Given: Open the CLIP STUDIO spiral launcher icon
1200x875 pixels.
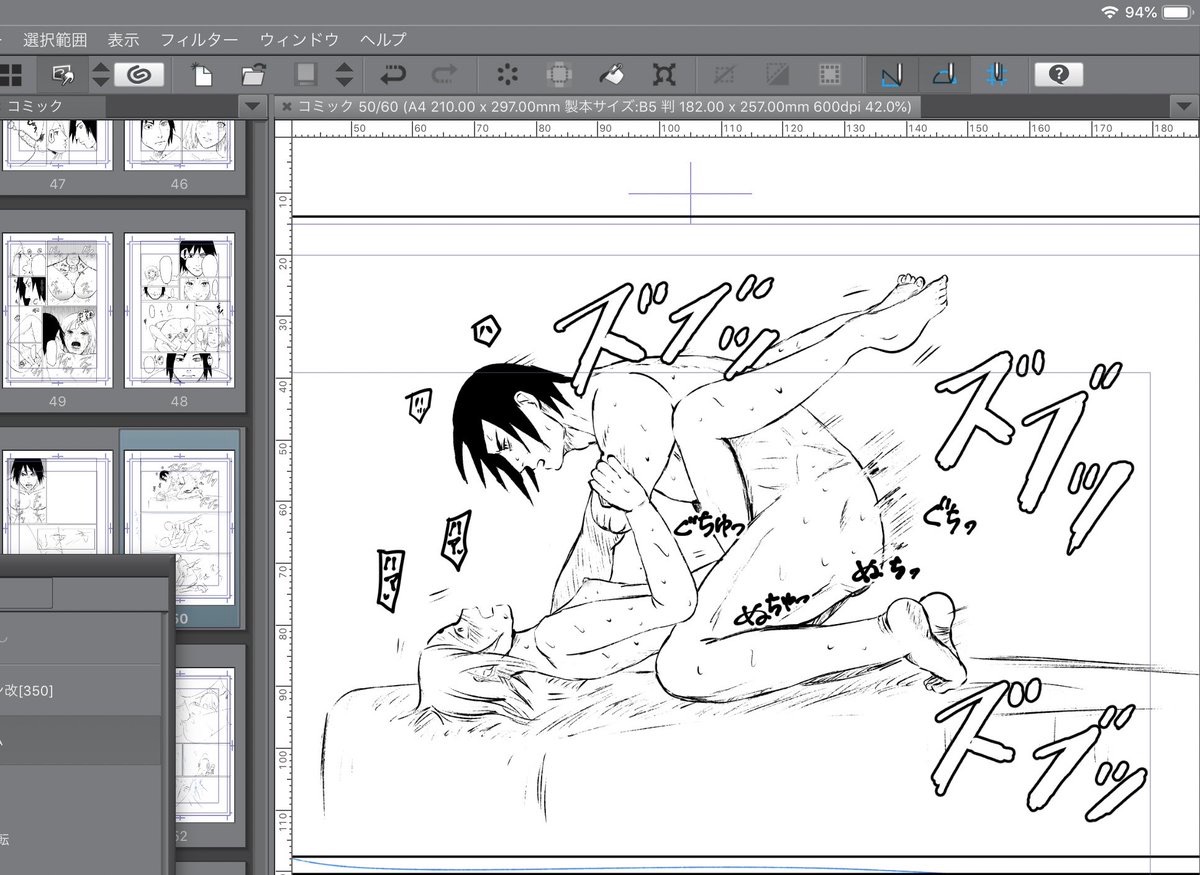Looking at the screenshot, I should click(x=139, y=74).
